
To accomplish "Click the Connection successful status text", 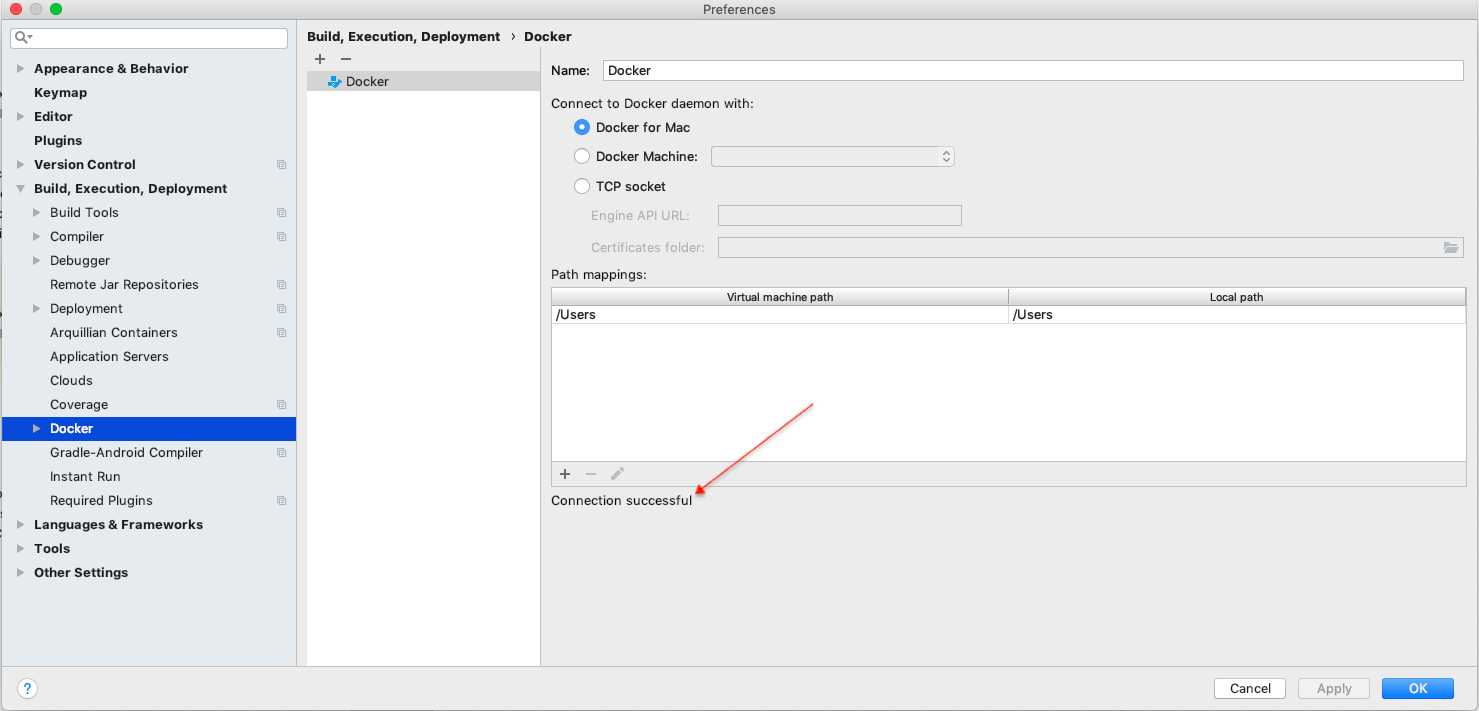I will [x=621, y=500].
